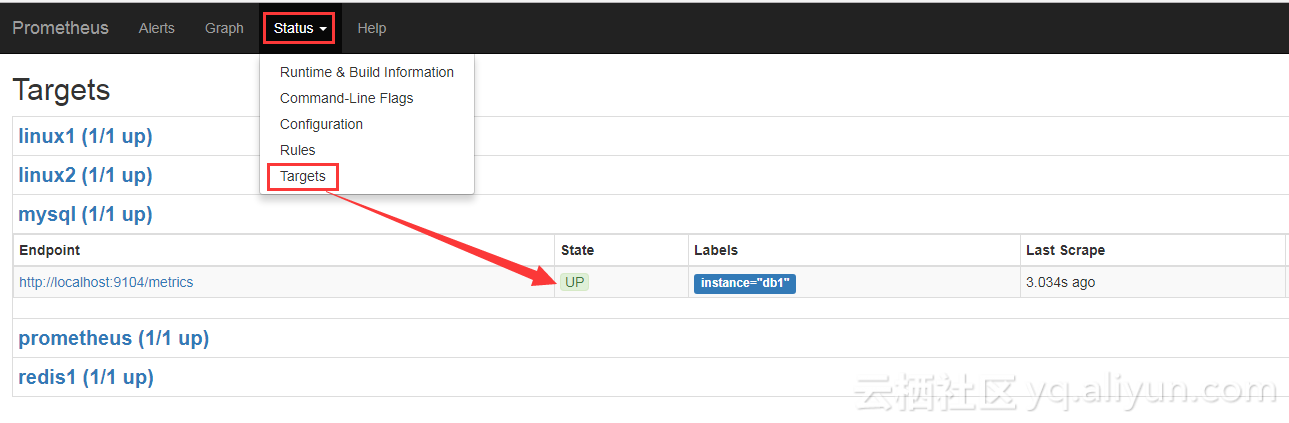Image resolution: width=1289 pixels, height=423 pixels.
Task: Collapse the mysql target group
Action: [85, 214]
